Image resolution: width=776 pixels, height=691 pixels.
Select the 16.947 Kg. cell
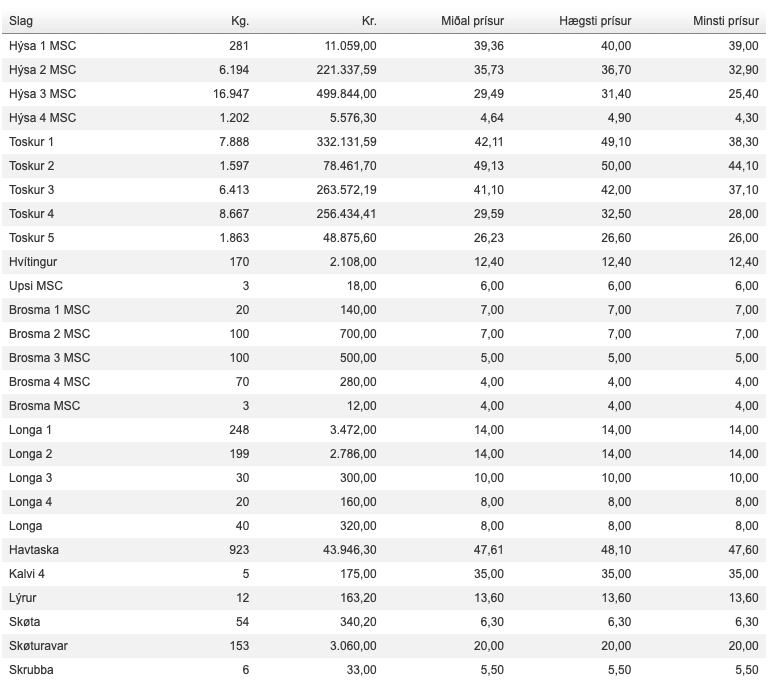[x=231, y=93]
